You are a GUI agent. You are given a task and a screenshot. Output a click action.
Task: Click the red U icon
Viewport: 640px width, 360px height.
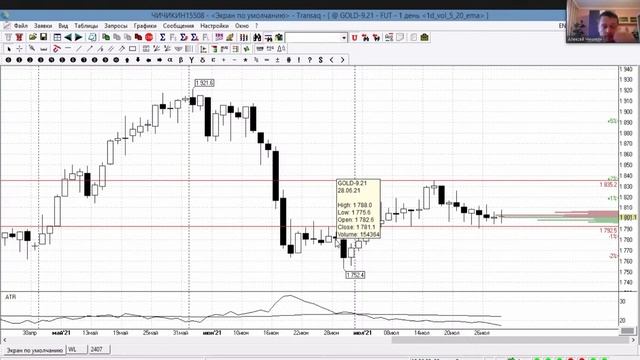pyautogui.click(x=354, y=38)
